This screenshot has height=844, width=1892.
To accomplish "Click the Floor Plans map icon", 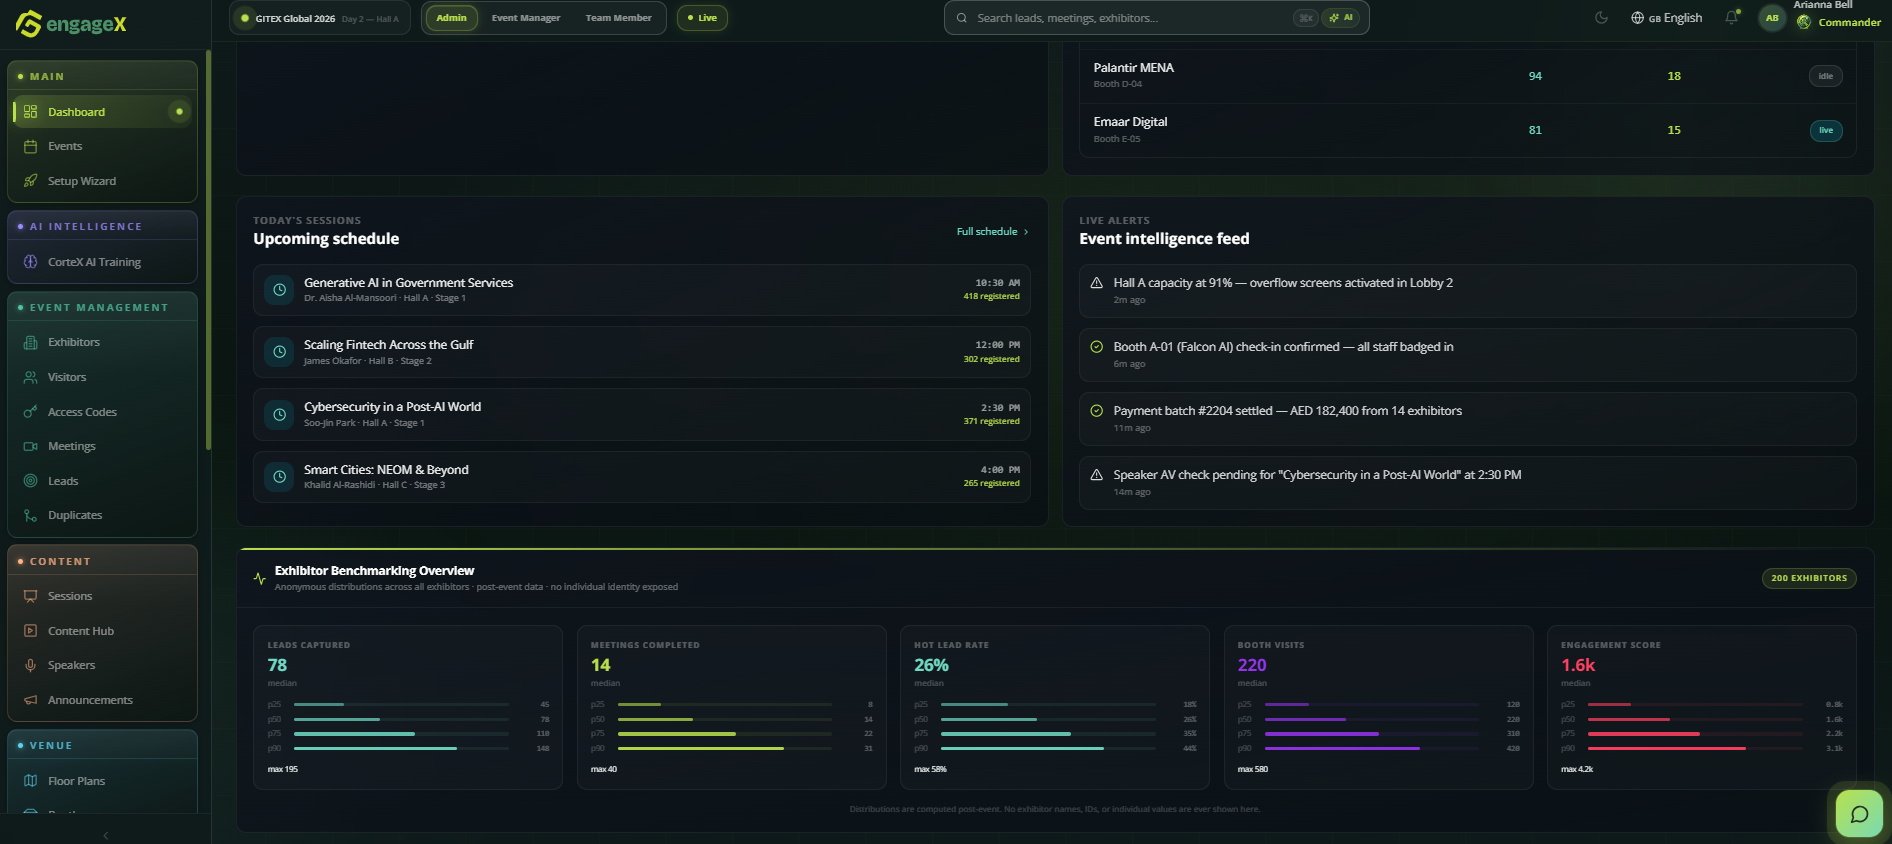I will [30, 781].
